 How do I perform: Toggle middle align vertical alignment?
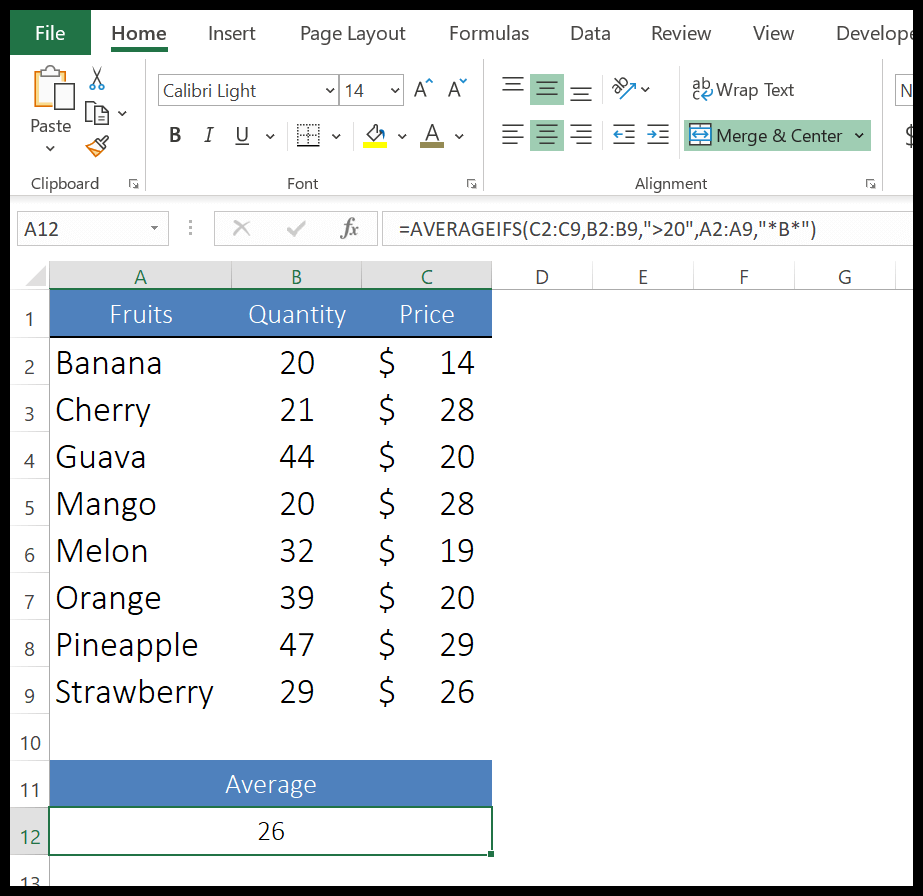click(546, 89)
